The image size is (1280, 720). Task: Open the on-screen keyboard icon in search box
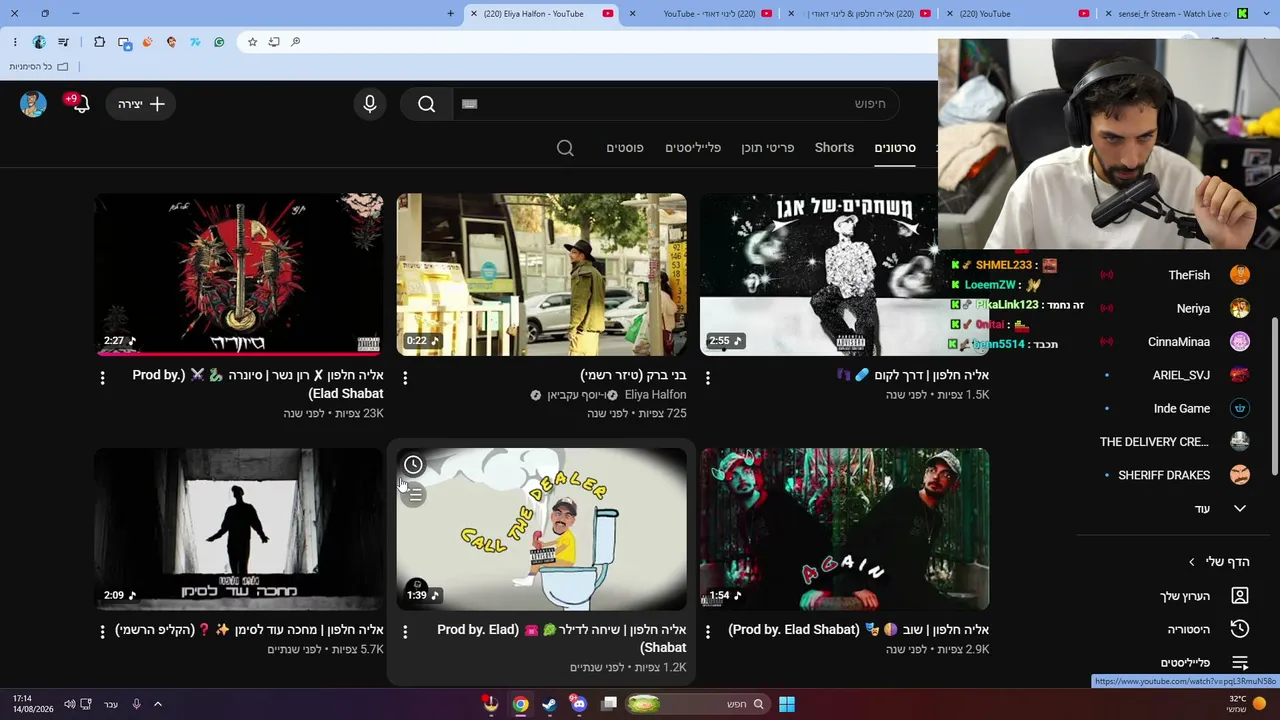pos(470,104)
